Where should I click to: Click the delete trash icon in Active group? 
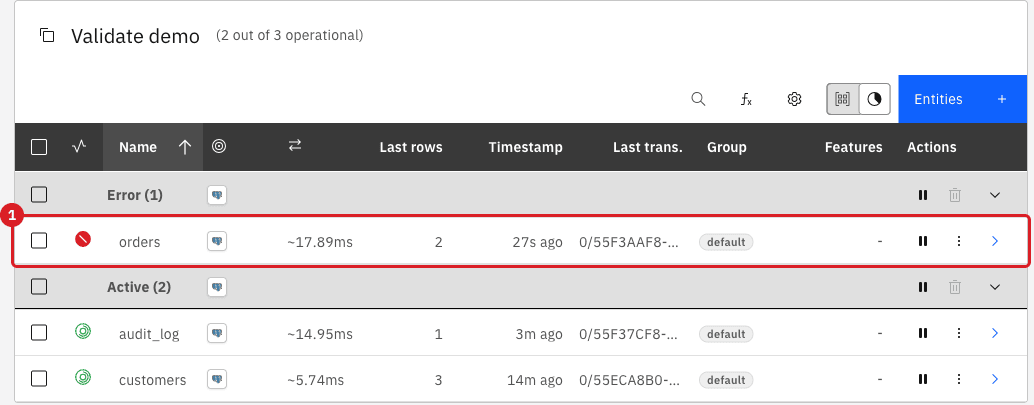(955, 287)
